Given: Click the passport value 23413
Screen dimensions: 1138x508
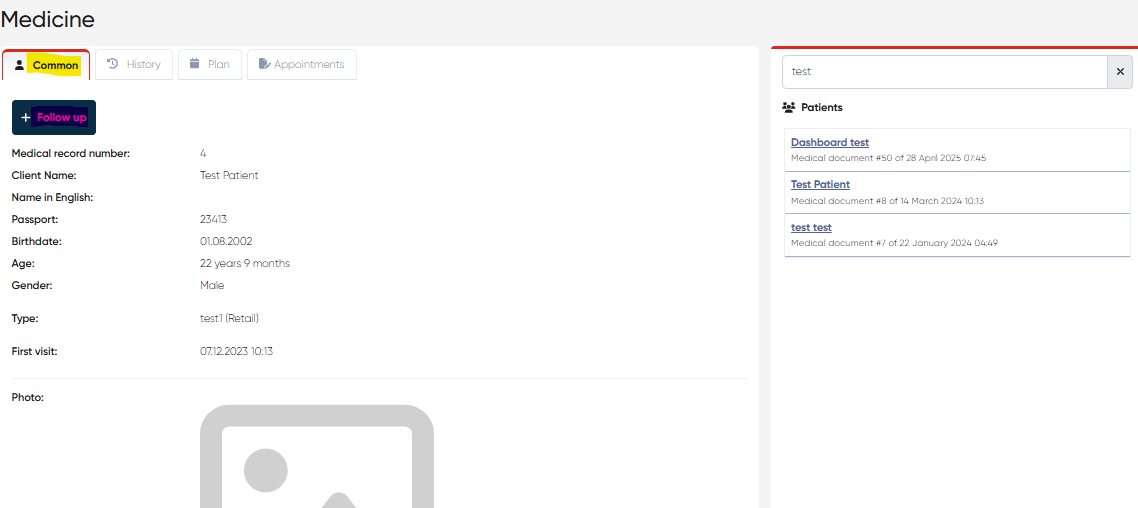Looking at the screenshot, I should [x=214, y=219].
